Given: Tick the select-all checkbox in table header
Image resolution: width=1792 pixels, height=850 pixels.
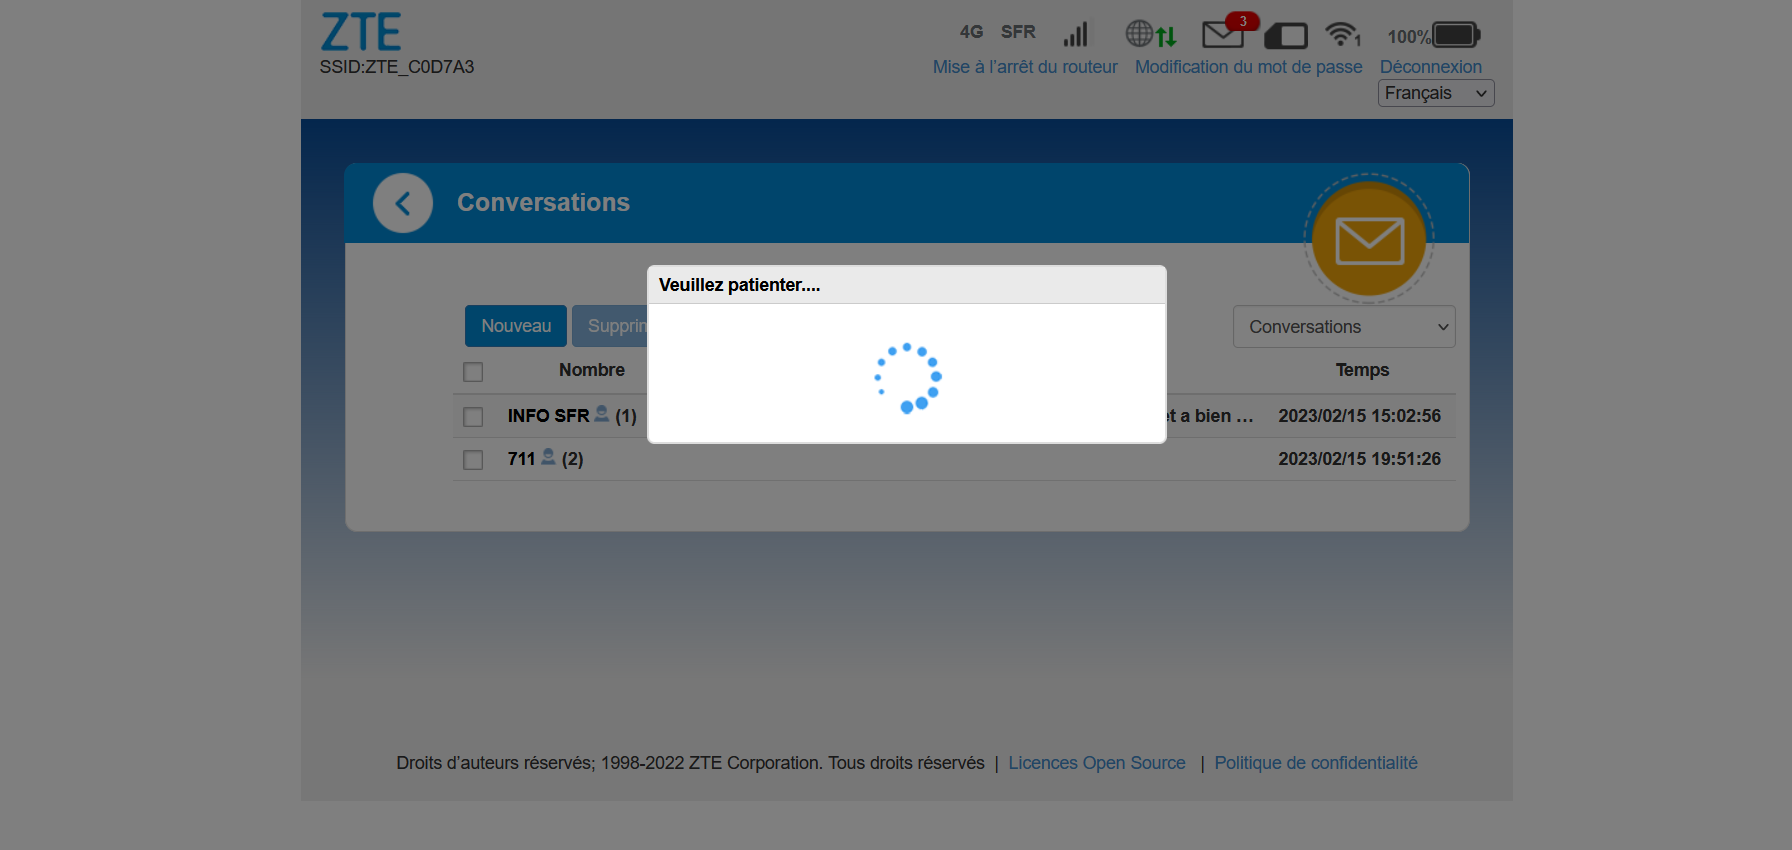Looking at the screenshot, I should 473,372.
